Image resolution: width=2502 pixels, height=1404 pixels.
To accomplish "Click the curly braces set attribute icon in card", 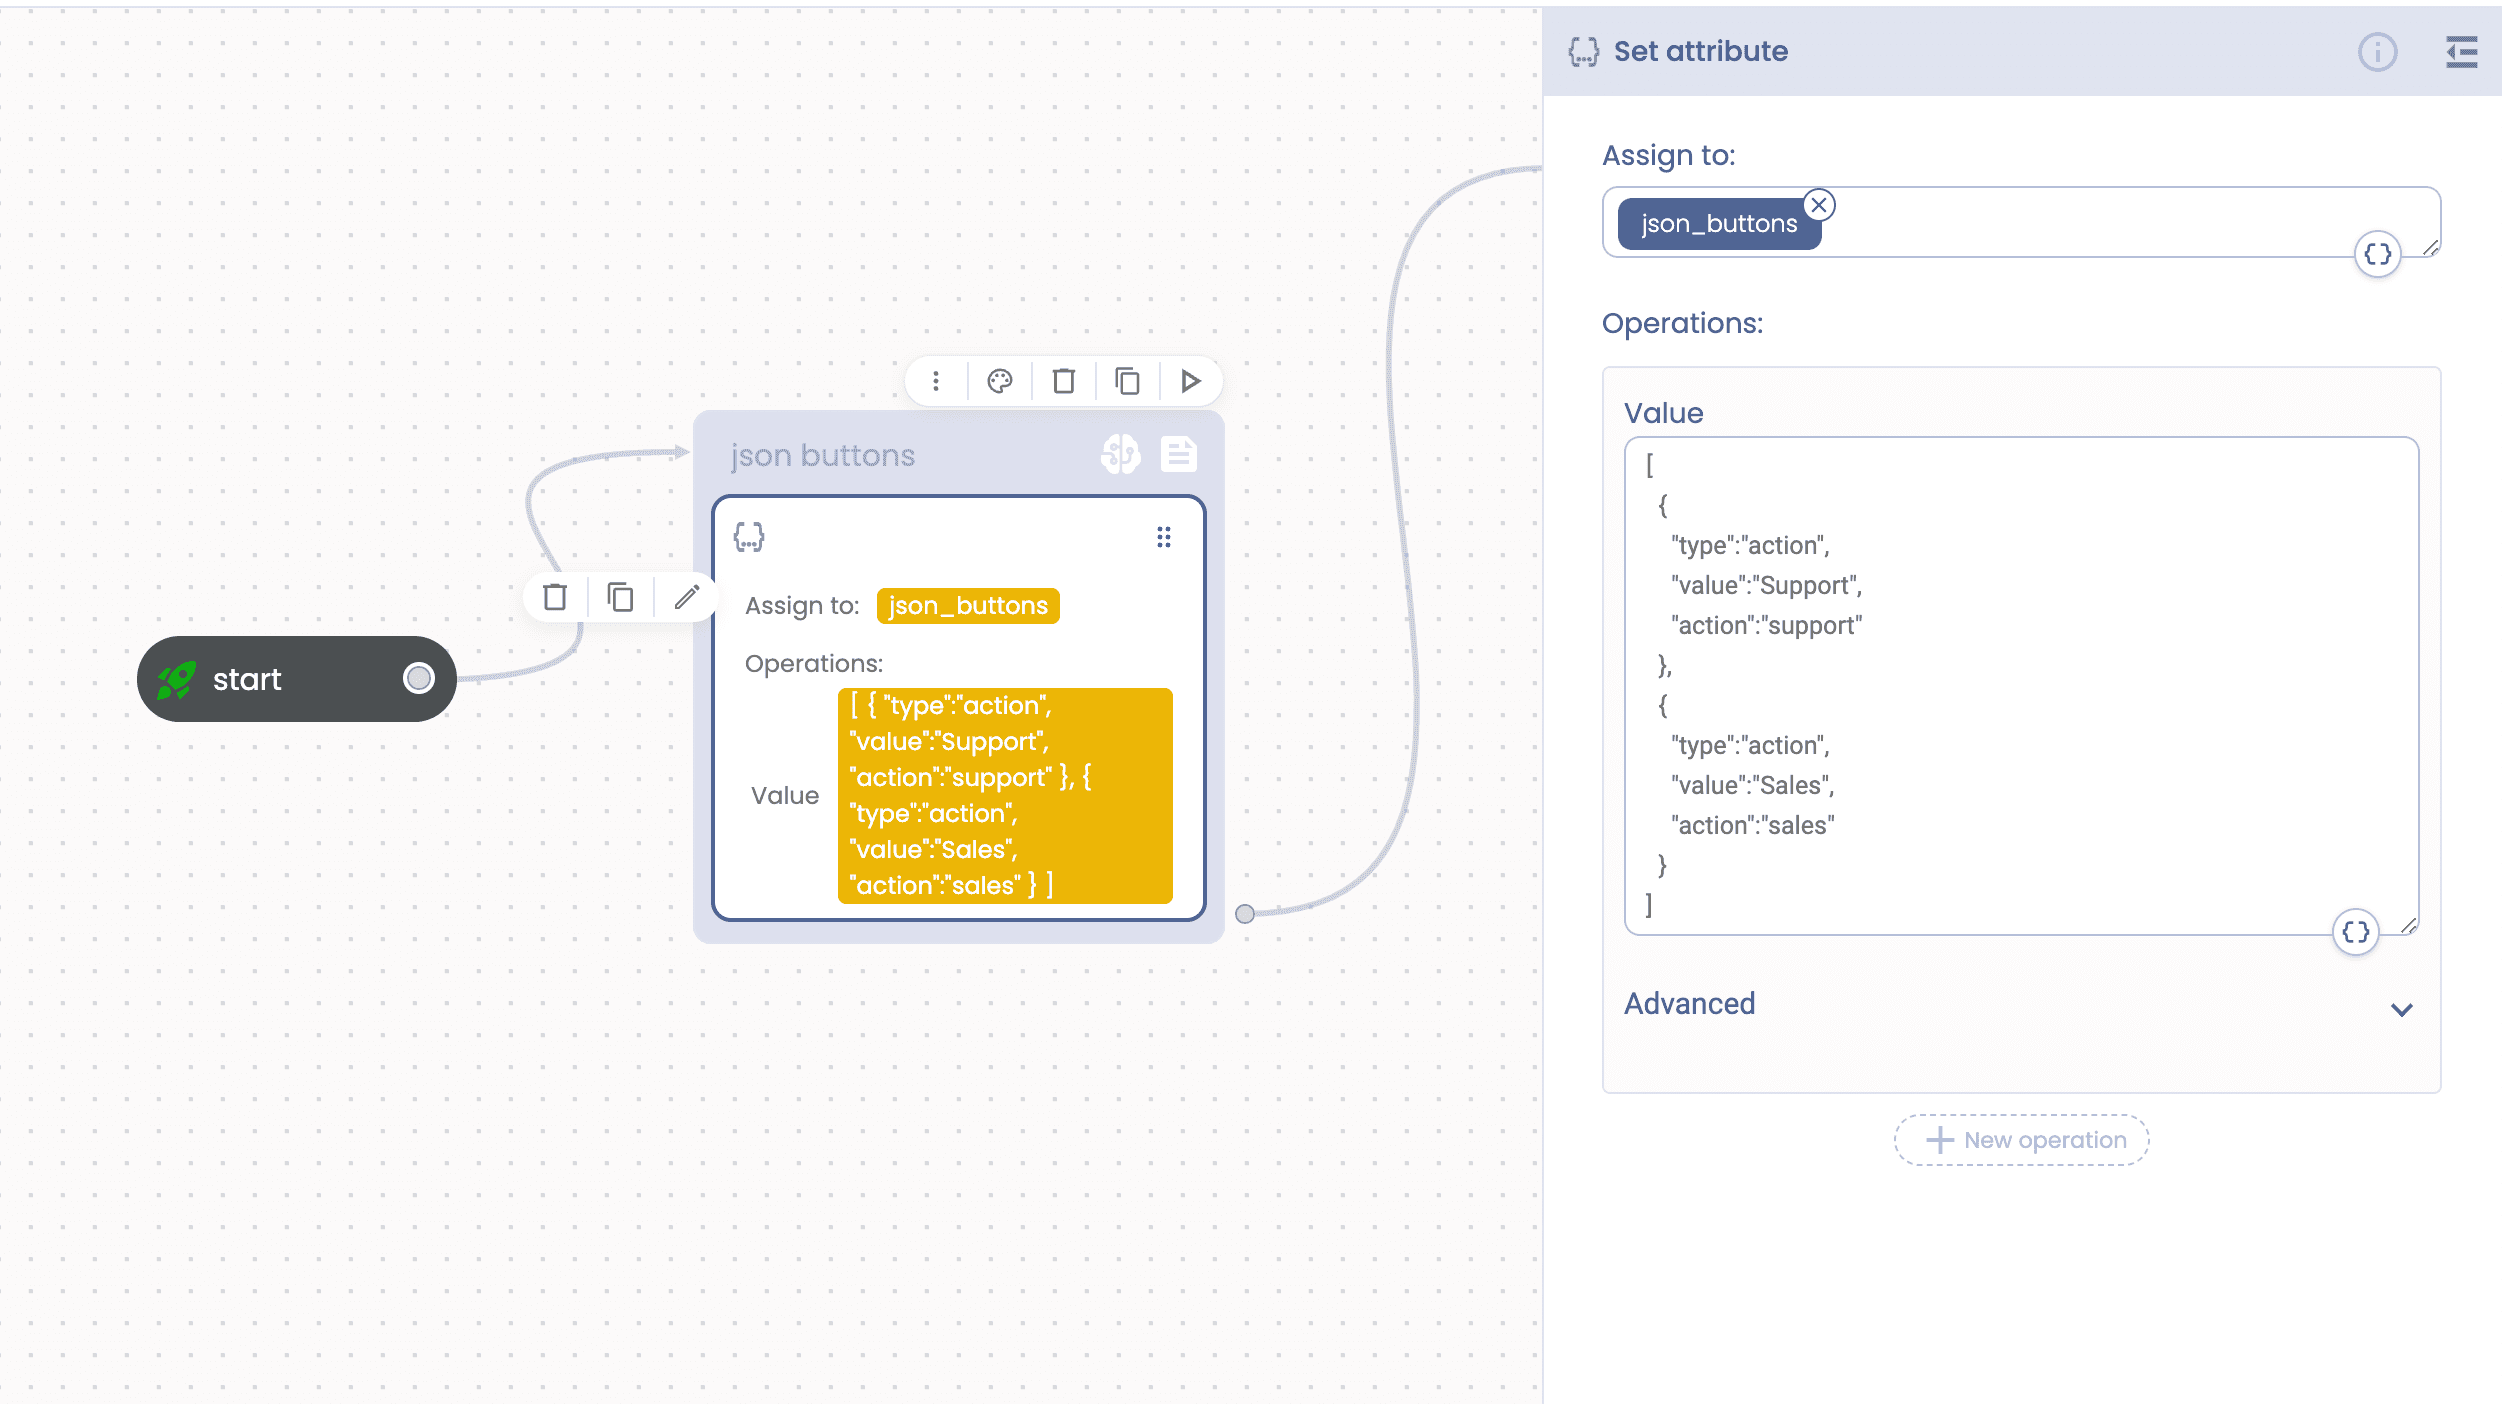I will click(x=749, y=537).
